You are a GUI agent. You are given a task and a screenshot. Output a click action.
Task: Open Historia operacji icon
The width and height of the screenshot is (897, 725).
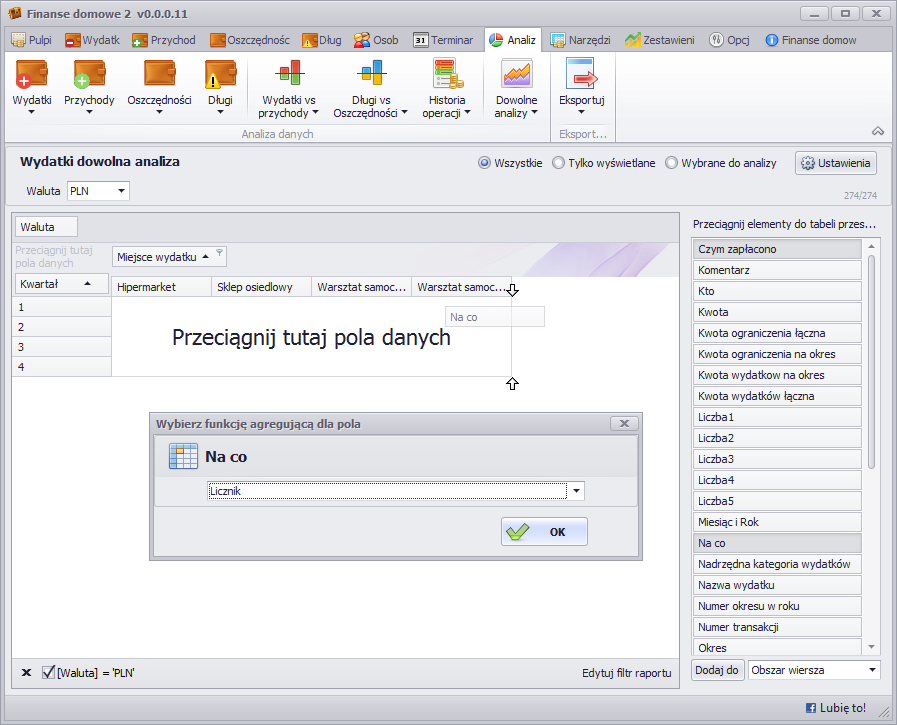coord(446,76)
